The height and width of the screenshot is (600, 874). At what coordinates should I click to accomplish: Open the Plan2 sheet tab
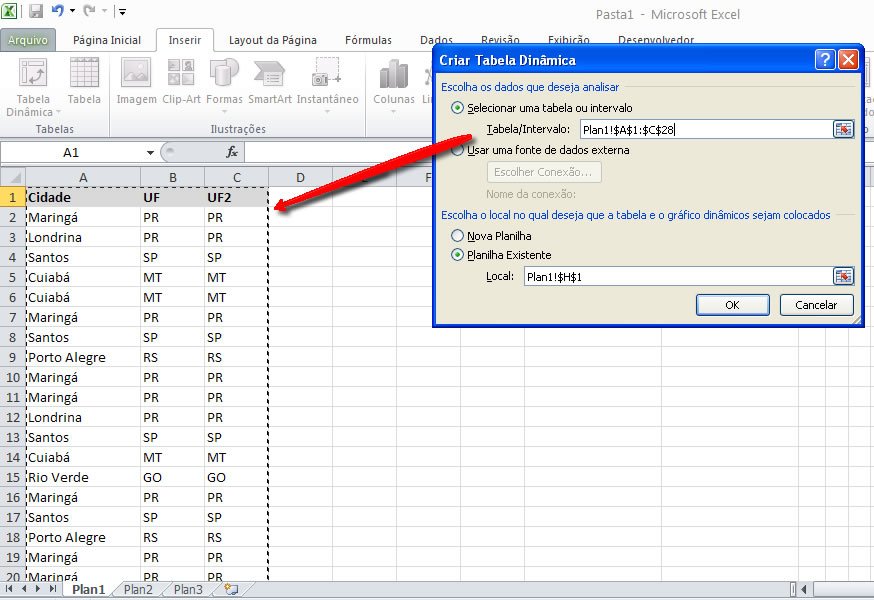click(138, 590)
